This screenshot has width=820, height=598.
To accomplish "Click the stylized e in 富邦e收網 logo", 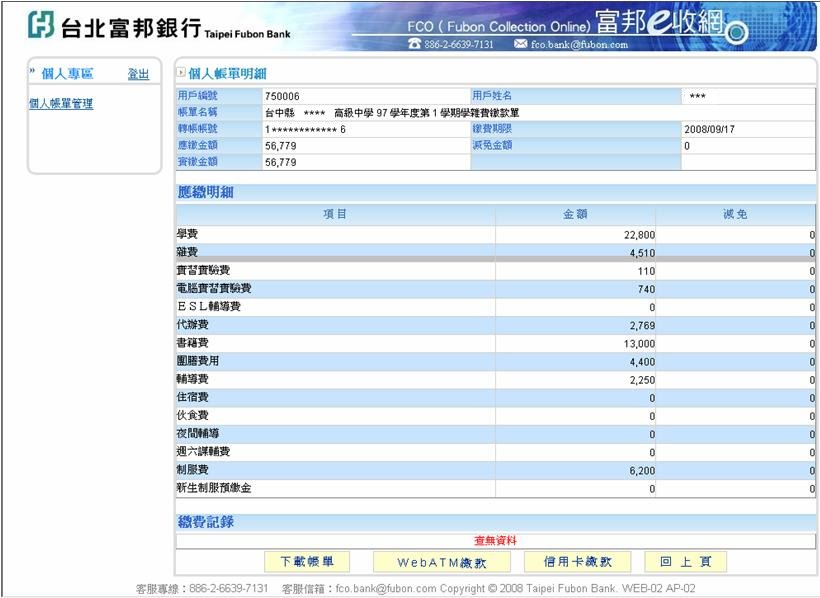I will coord(658,23).
